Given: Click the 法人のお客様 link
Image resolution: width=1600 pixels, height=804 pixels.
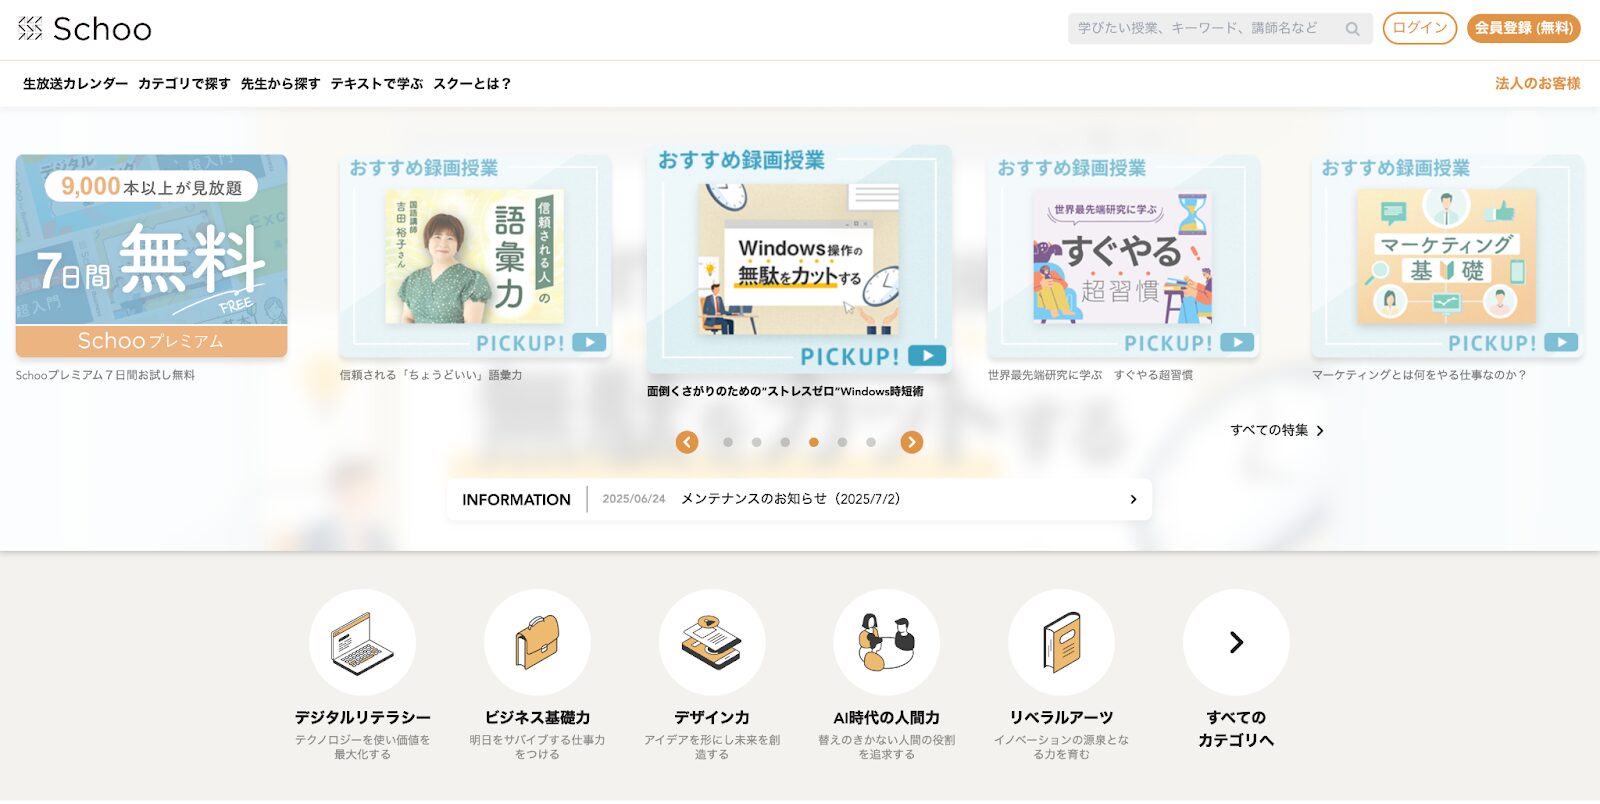Looking at the screenshot, I should (x=1538, y=84).
